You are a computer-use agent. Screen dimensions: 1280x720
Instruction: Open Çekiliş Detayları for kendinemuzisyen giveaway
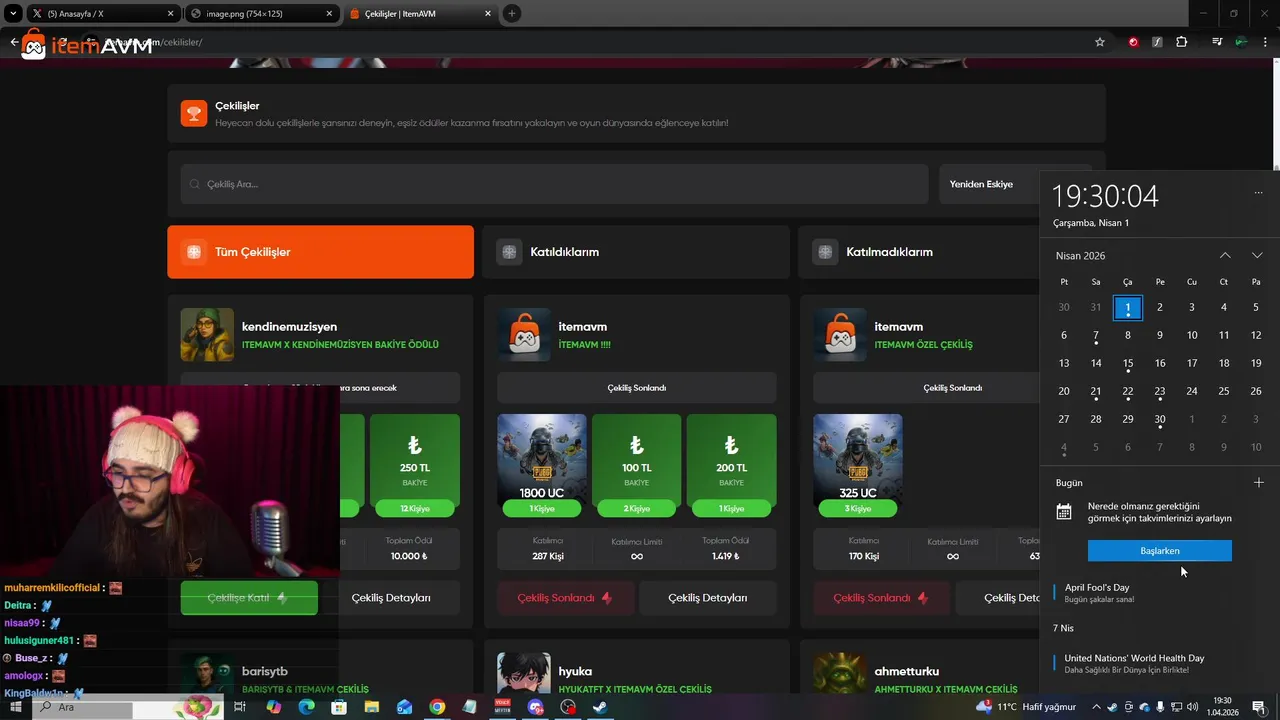[x=391, y=597]
